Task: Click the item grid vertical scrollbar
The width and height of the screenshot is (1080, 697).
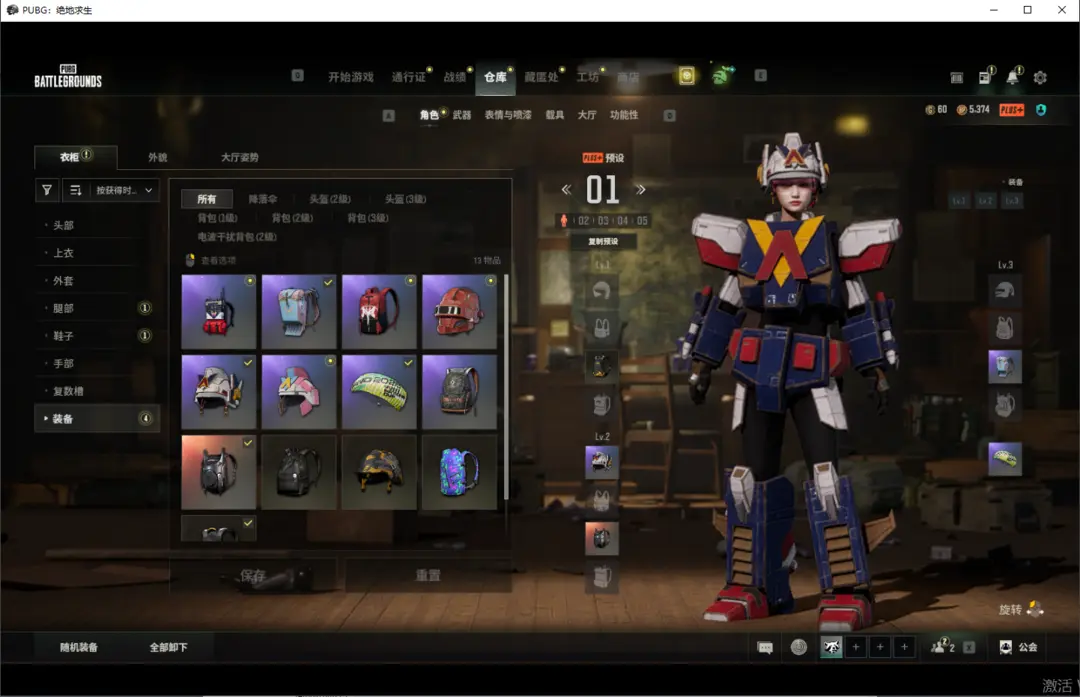Action: 506,387
